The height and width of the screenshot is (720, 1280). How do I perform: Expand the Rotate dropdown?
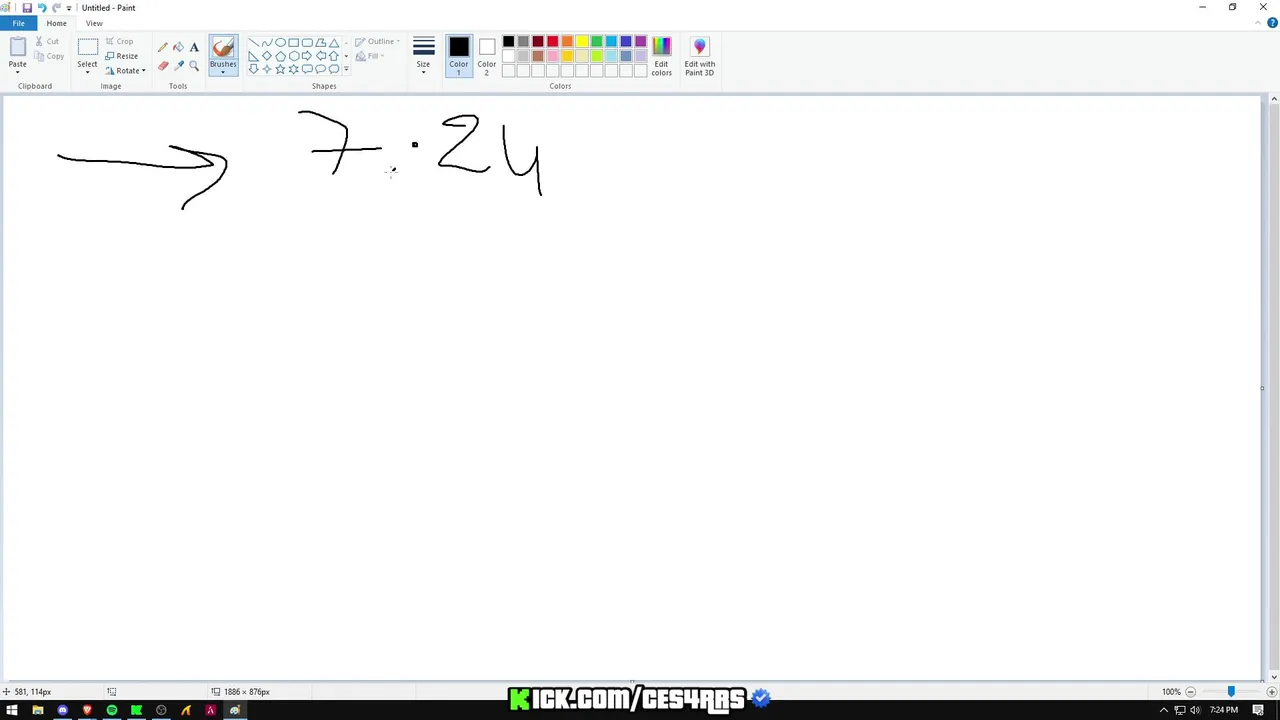[143, 71]
